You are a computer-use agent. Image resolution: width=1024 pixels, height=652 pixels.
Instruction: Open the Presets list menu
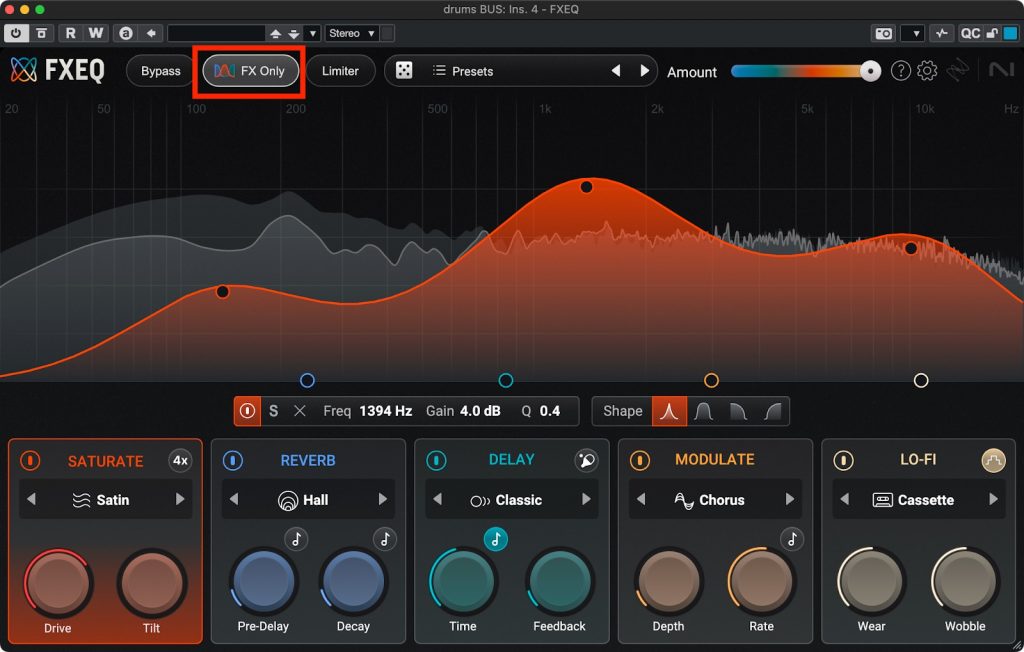pos(472,71)
